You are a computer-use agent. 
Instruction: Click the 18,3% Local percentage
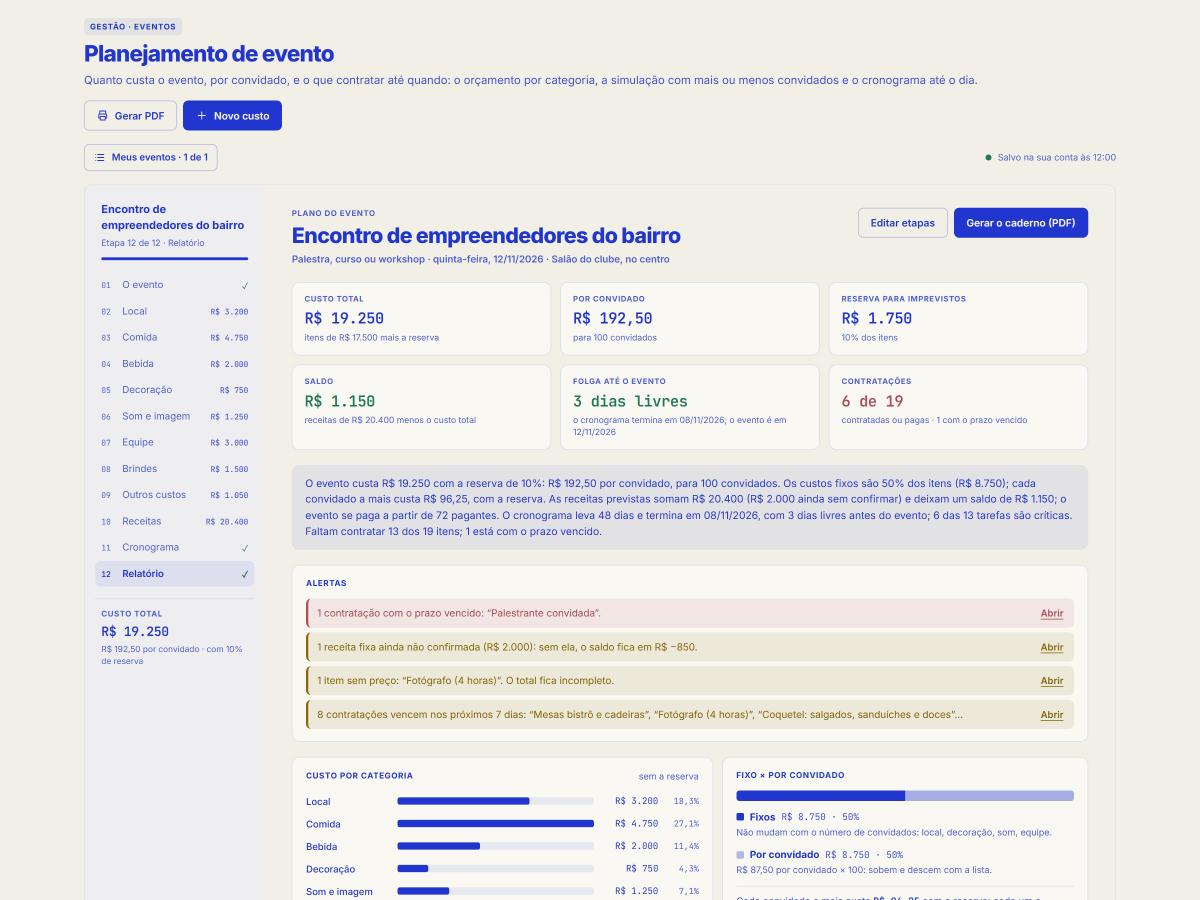(x=686, y=801)
